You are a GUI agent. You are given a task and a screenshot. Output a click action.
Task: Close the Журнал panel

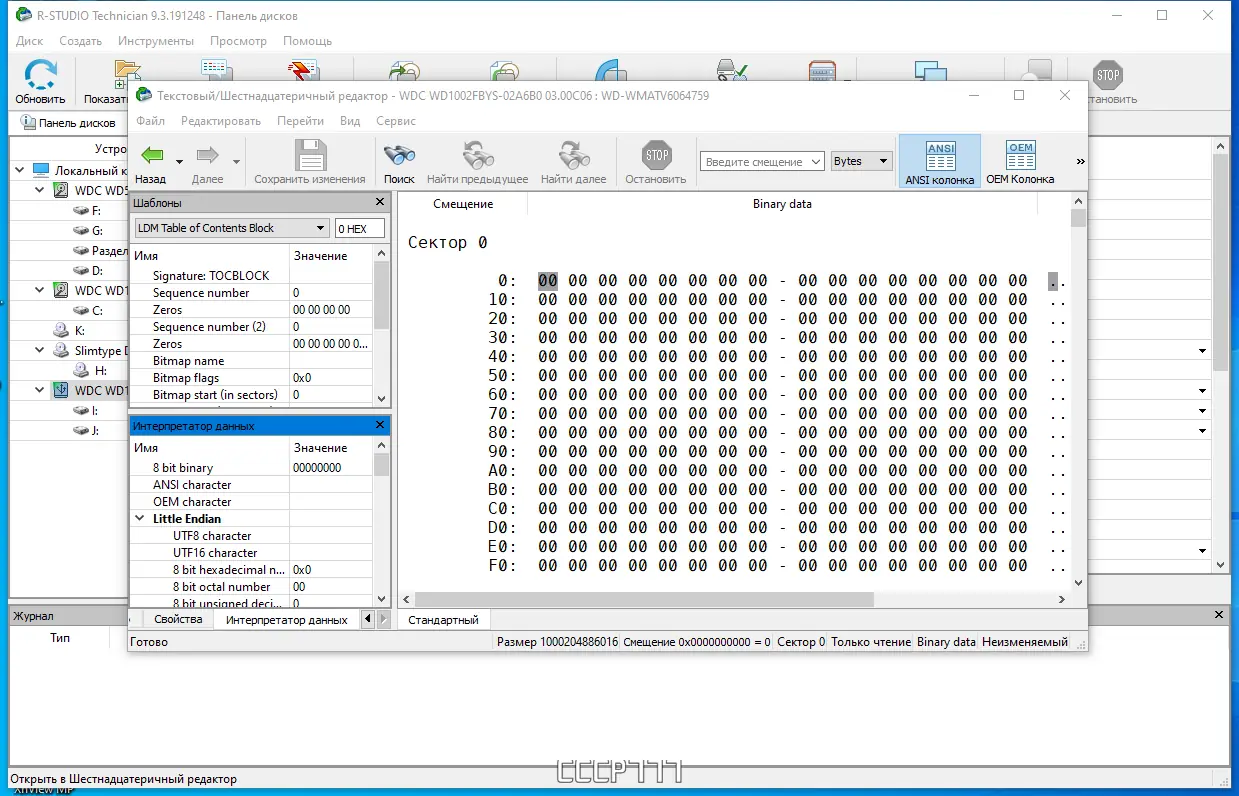(x=1219, y=615)
